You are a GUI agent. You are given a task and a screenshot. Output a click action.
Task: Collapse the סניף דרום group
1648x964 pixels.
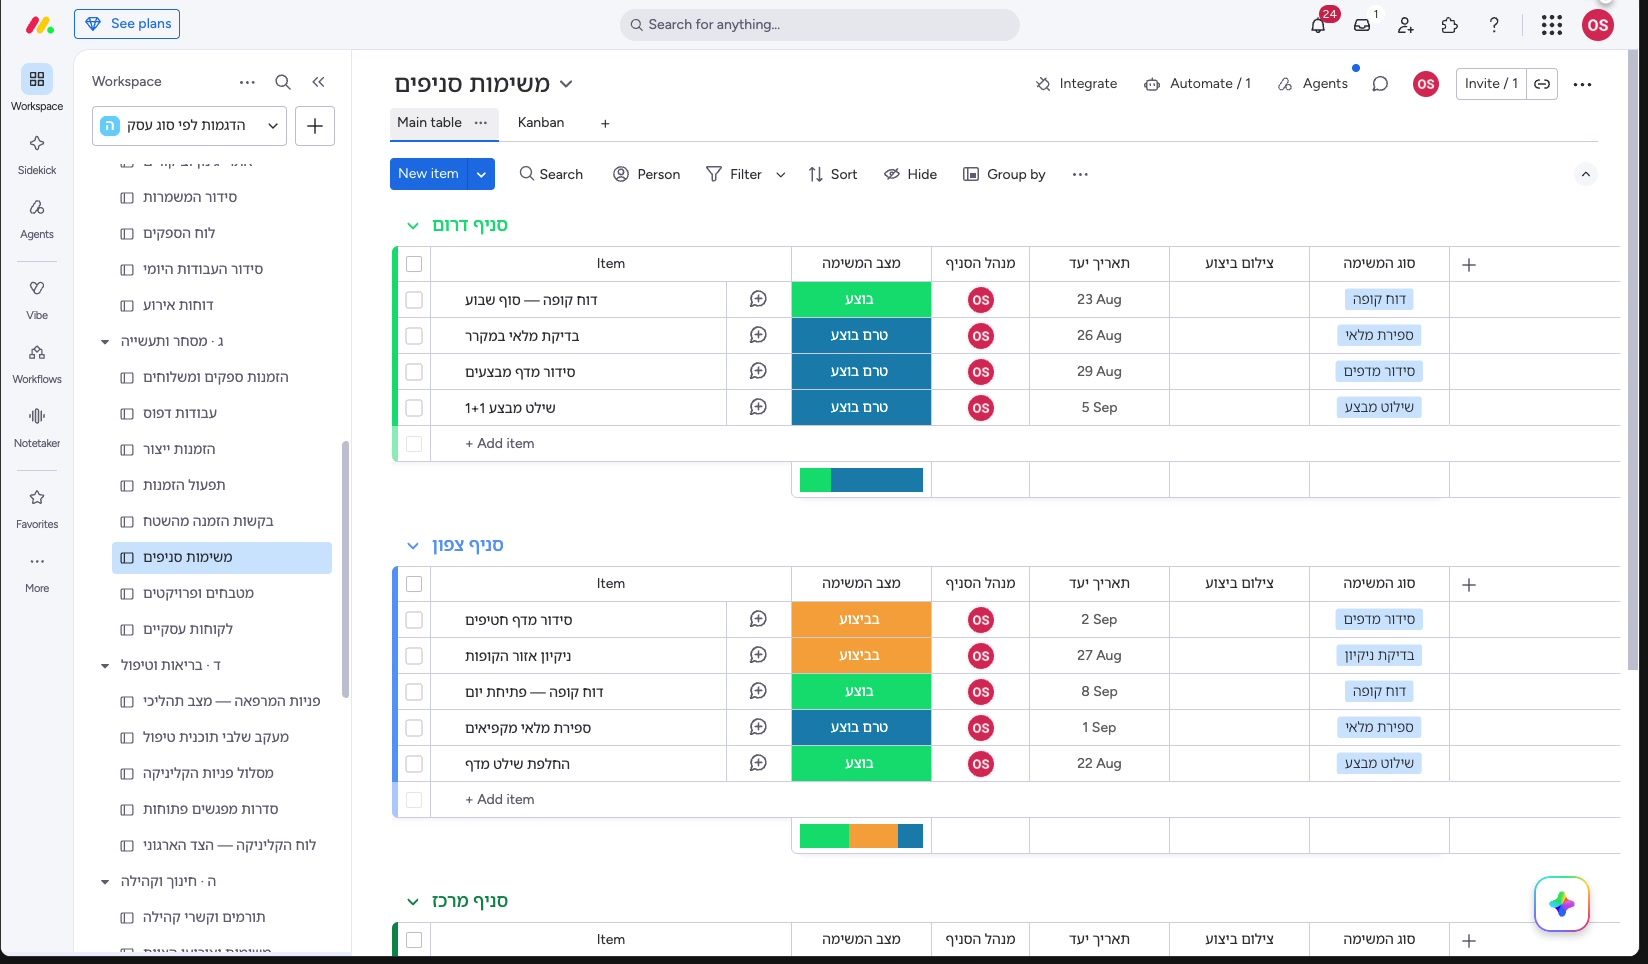[x=412, y=226]
